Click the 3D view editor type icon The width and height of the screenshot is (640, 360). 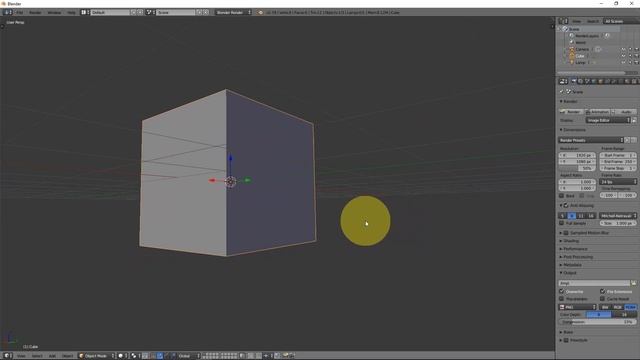pyautogui.click(x=7, y=356)
